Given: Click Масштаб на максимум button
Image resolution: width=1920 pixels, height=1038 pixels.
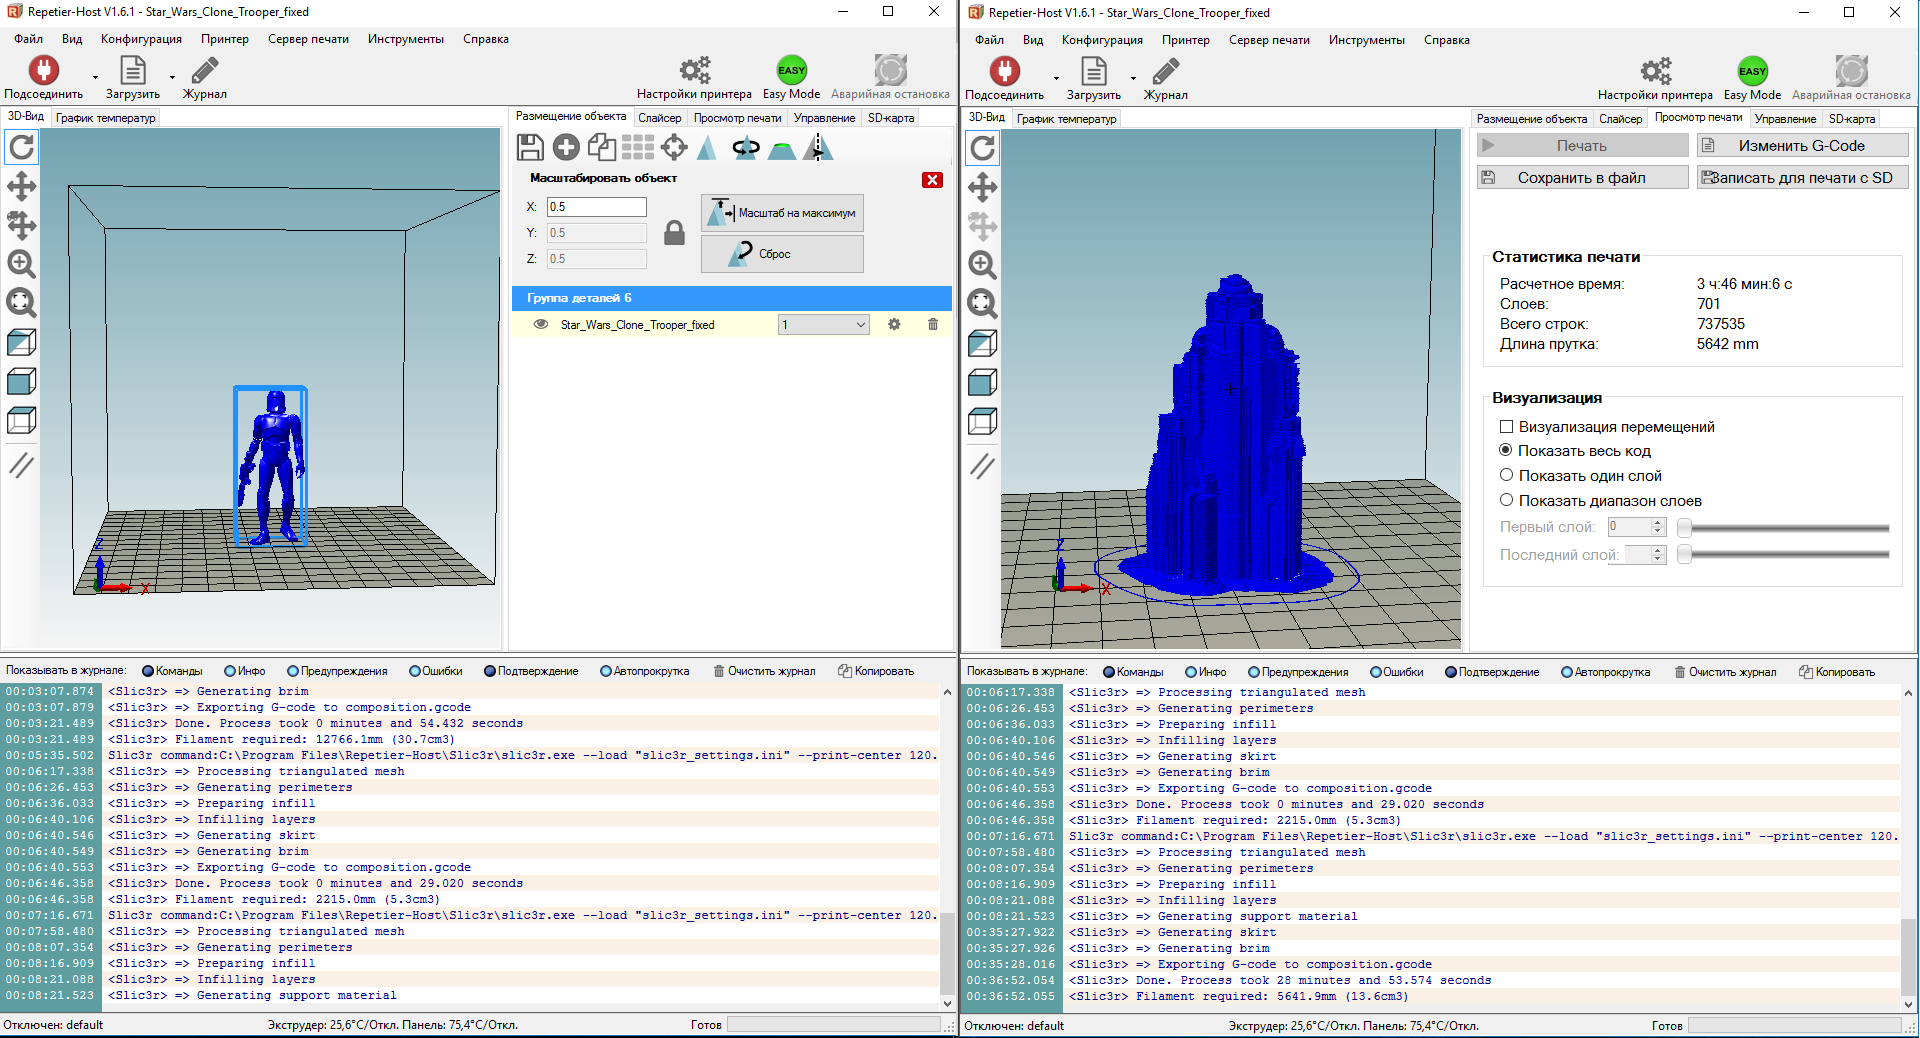Looking at the screenshot, I should 782,213.
